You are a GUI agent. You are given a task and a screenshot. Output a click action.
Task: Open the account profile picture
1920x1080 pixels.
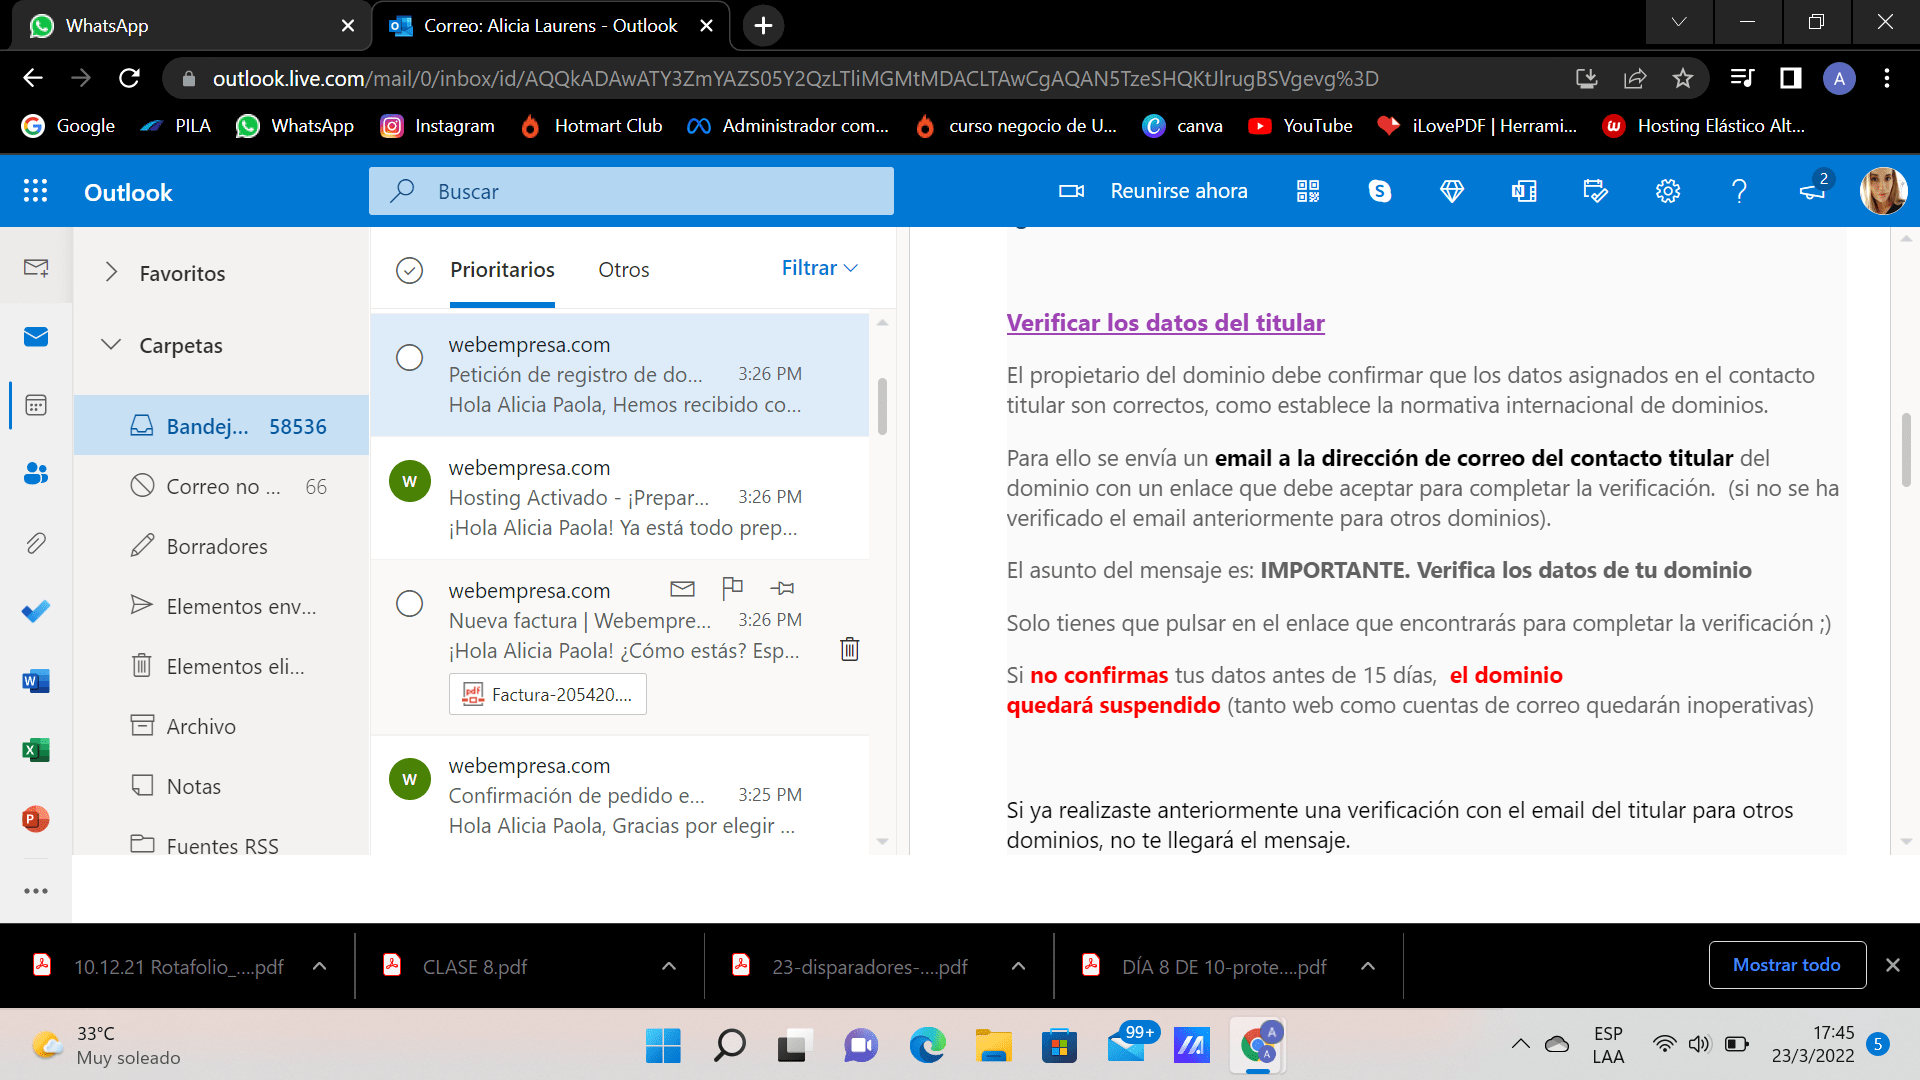coord(1883,191)
